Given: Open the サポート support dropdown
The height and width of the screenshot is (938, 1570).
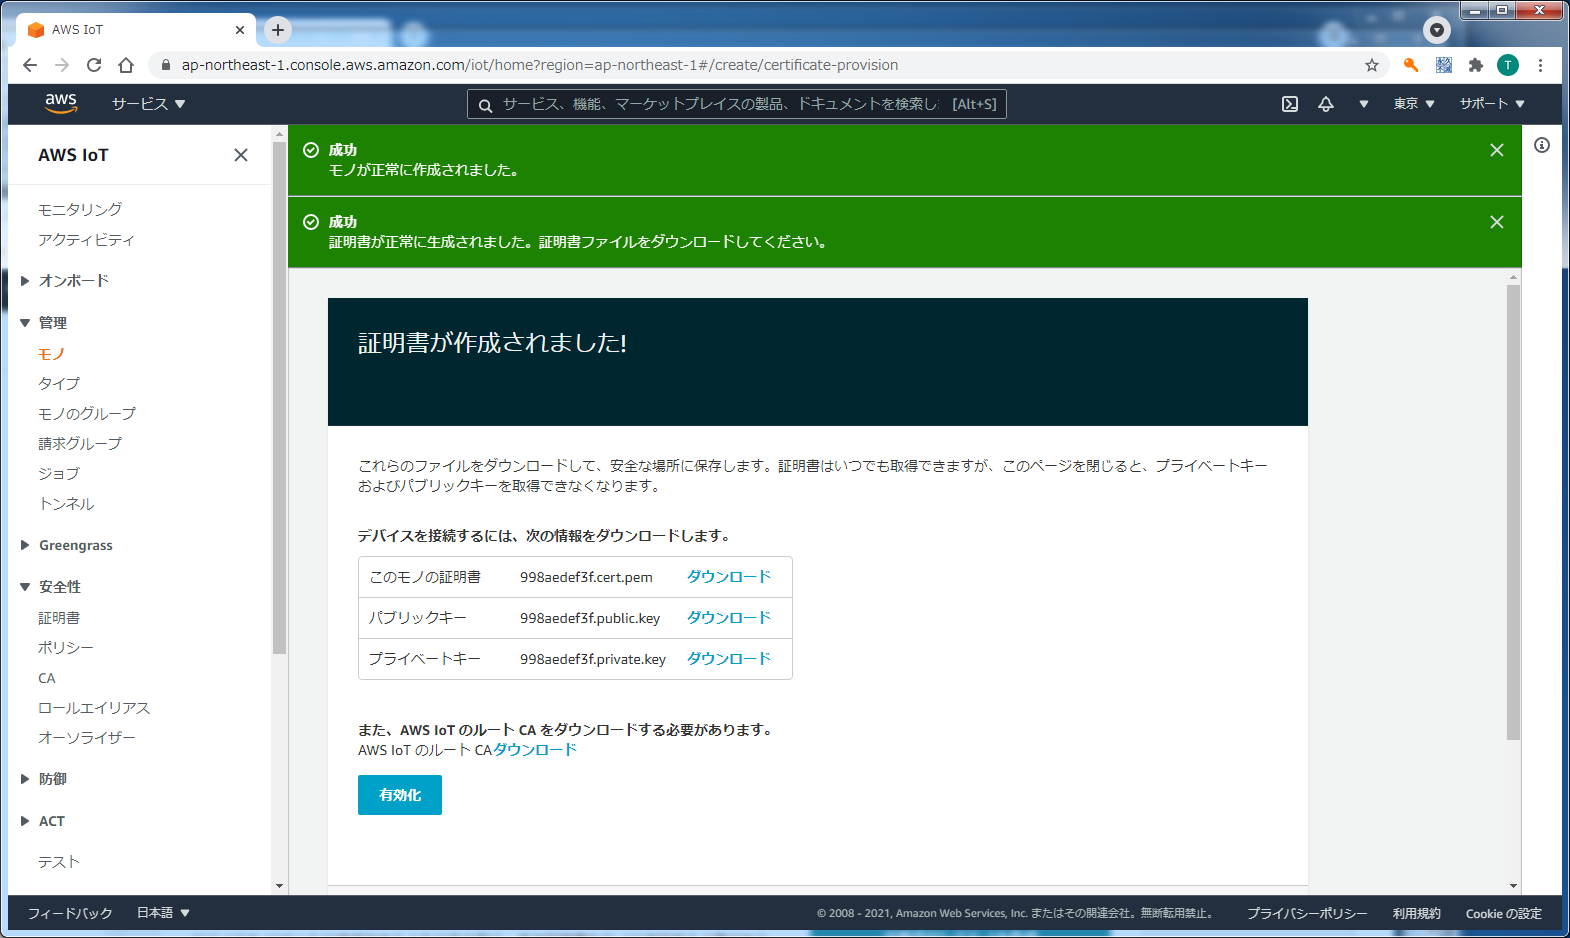Looking at the screenshot, I should click(1492, 104).
